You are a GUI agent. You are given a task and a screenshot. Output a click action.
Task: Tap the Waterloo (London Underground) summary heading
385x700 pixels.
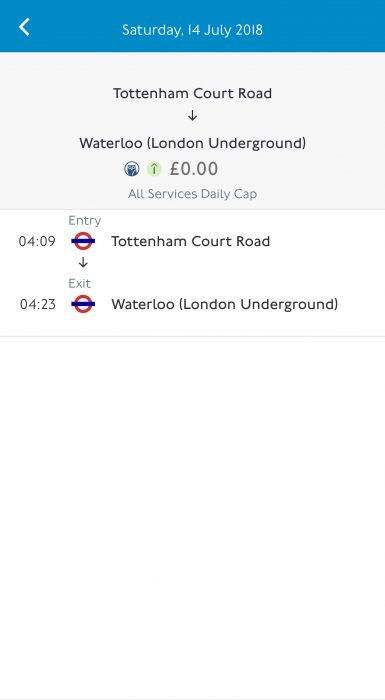coord(192,143)
